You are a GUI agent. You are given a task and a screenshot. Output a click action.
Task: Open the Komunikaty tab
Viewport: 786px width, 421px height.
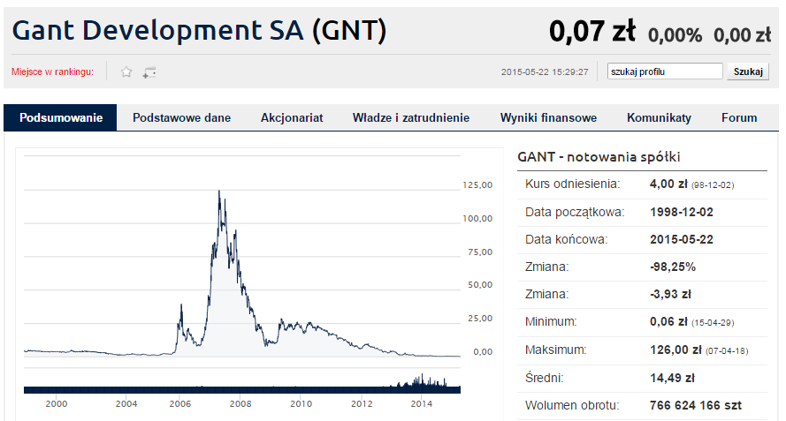click(659, 118)
